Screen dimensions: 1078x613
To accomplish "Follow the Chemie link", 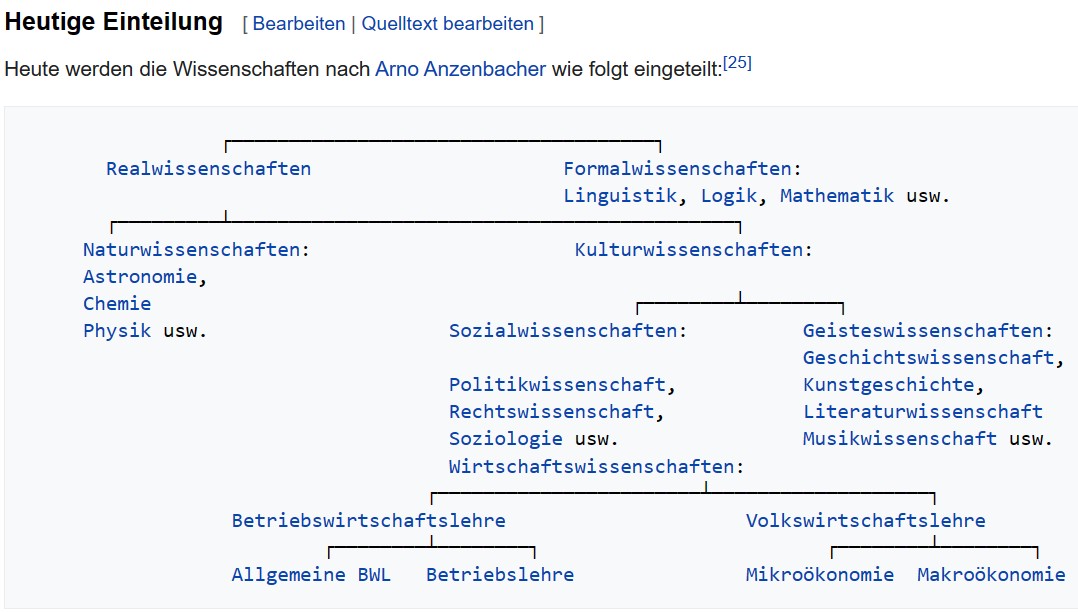I will [x=117, y=304].
